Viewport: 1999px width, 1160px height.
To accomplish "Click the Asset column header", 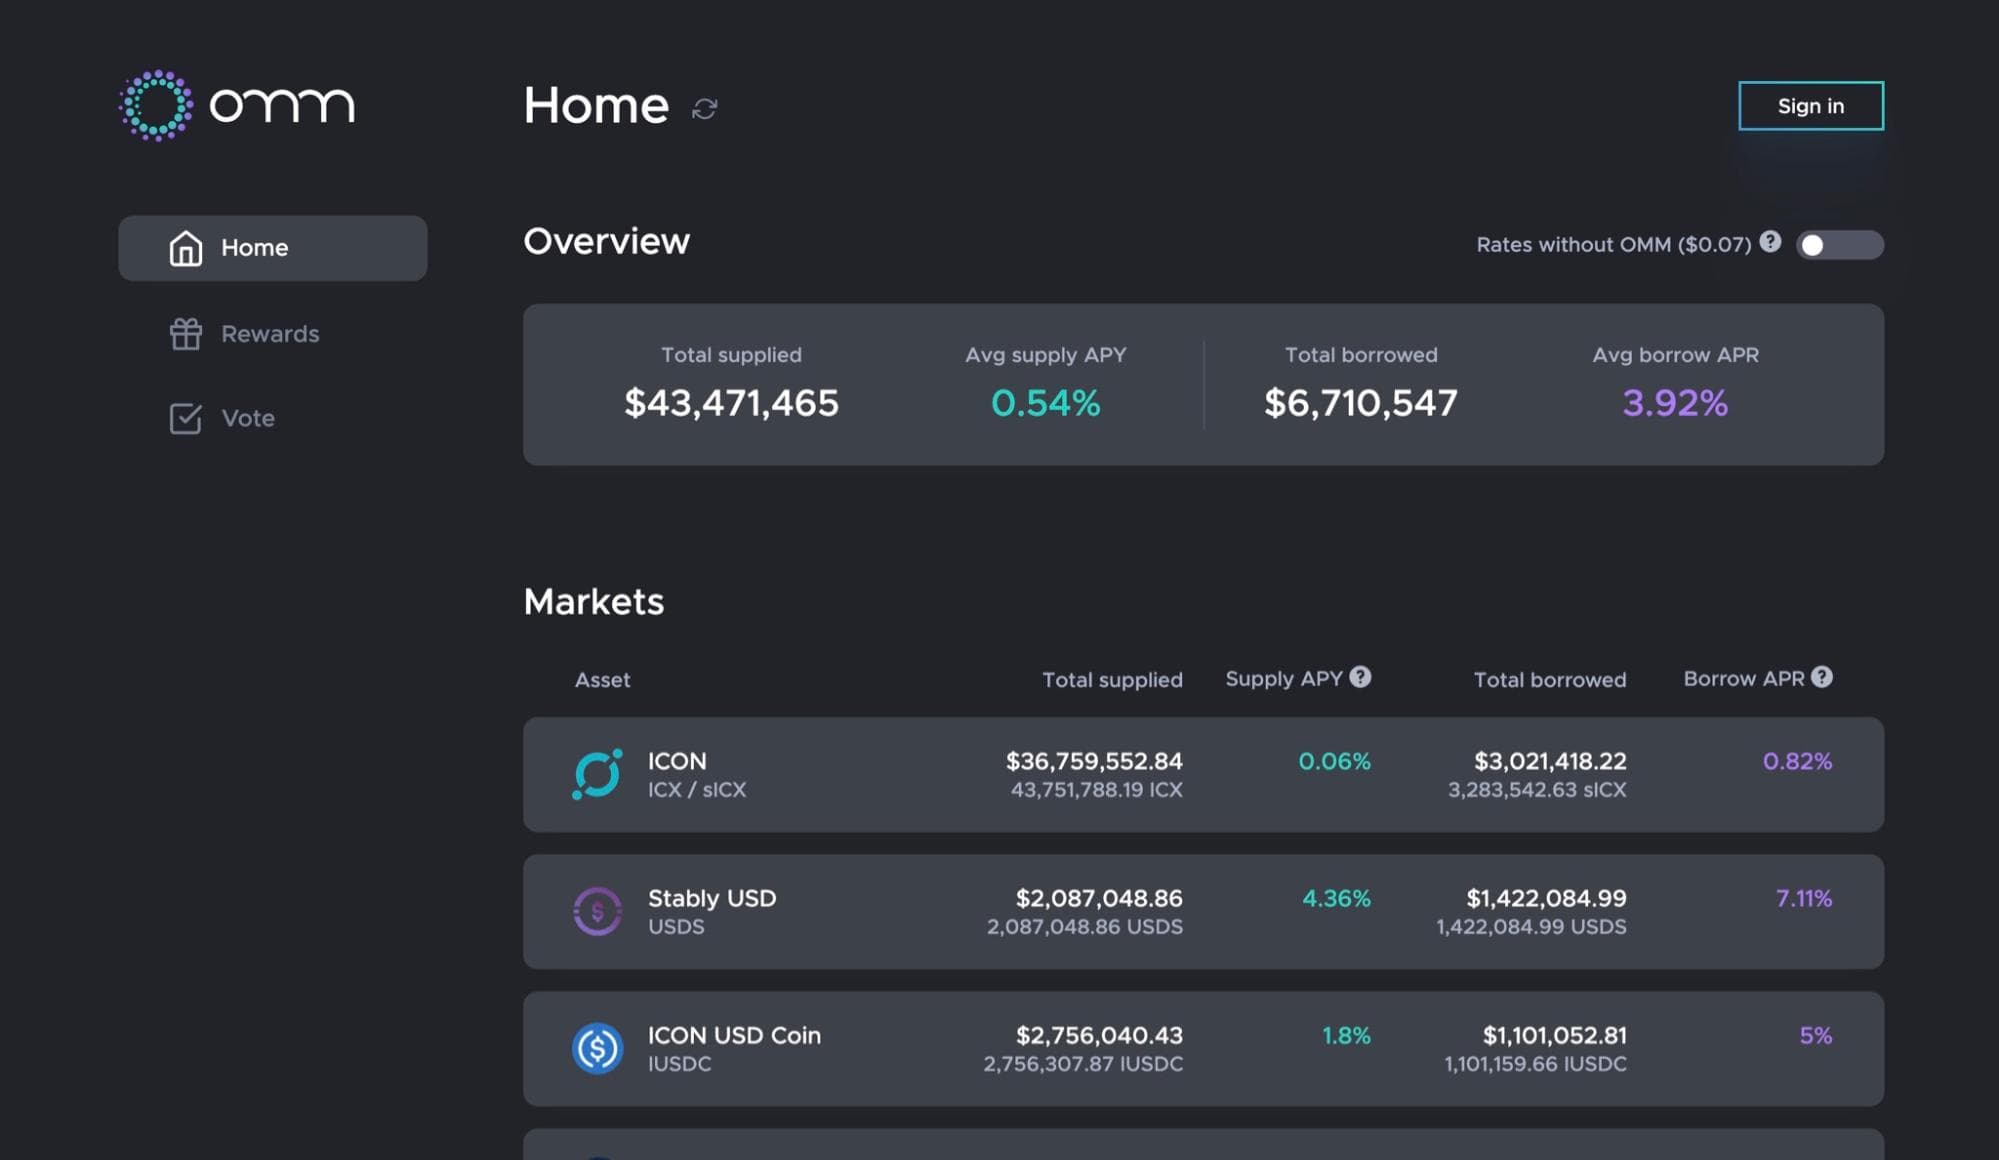I will coord(602,680).
